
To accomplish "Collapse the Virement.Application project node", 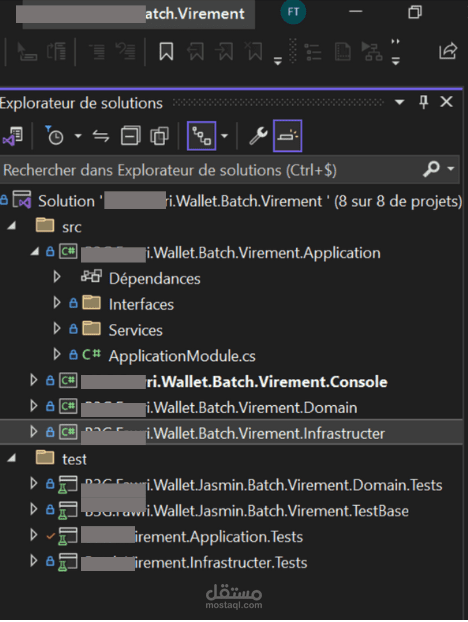I will click(35, 251).
